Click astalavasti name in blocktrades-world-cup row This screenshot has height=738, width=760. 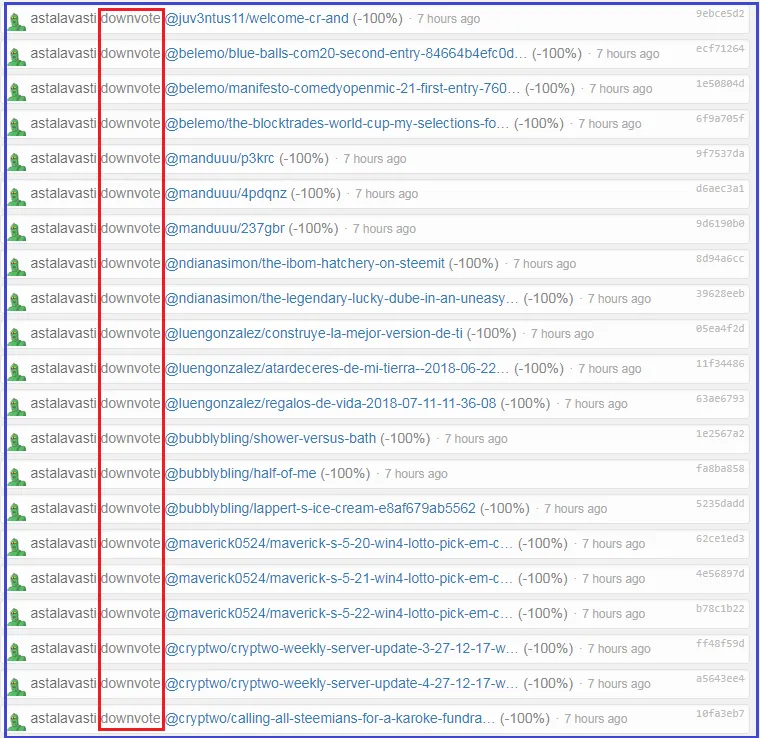pyautogui.click(x=63, y=123)
